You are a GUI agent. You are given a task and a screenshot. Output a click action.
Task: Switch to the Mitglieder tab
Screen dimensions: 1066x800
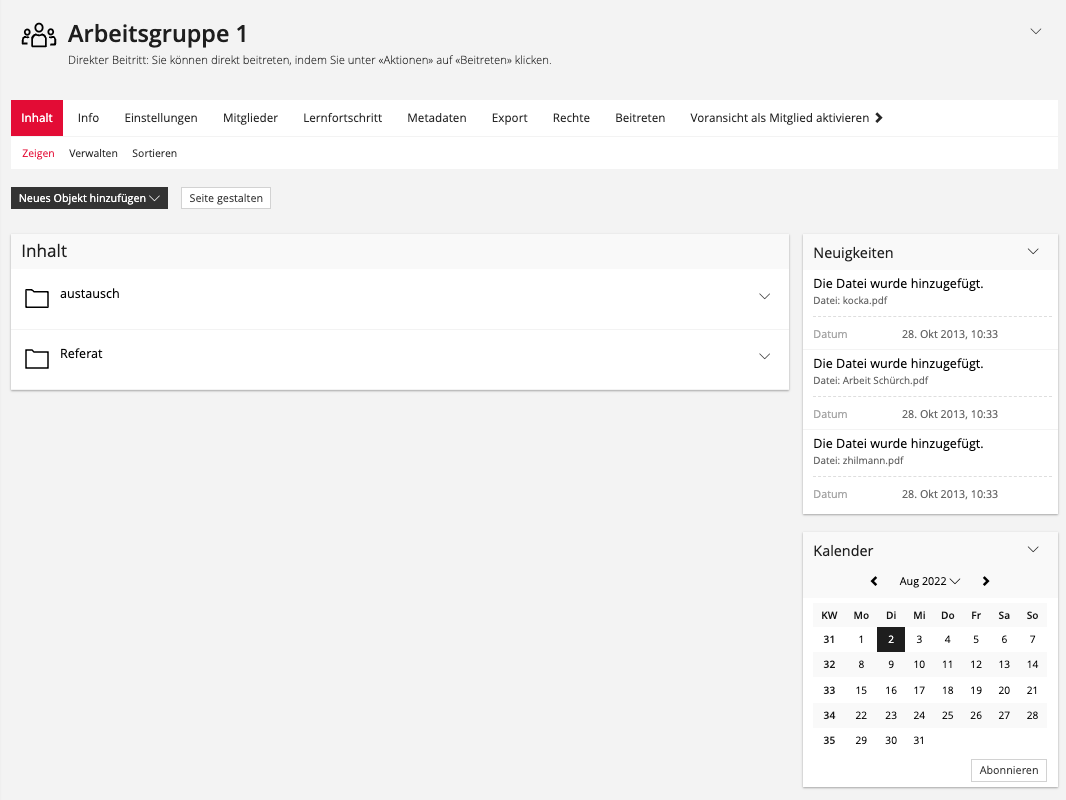click(250, 118)
